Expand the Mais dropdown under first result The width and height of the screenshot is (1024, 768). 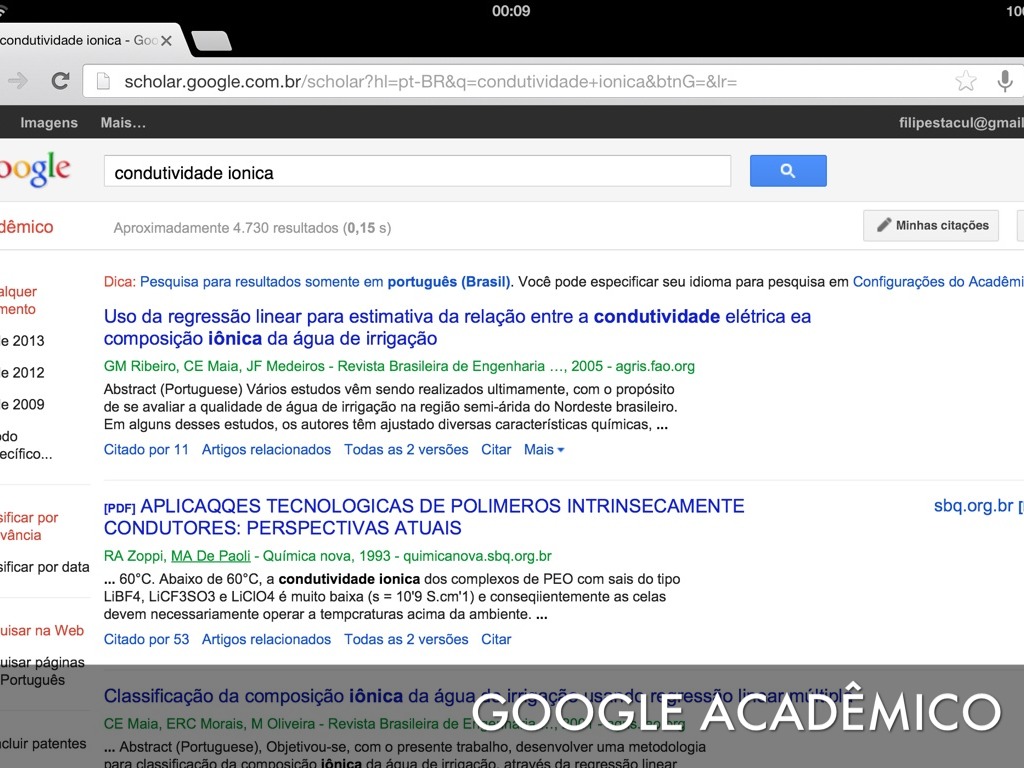click(x=544, y=450)
